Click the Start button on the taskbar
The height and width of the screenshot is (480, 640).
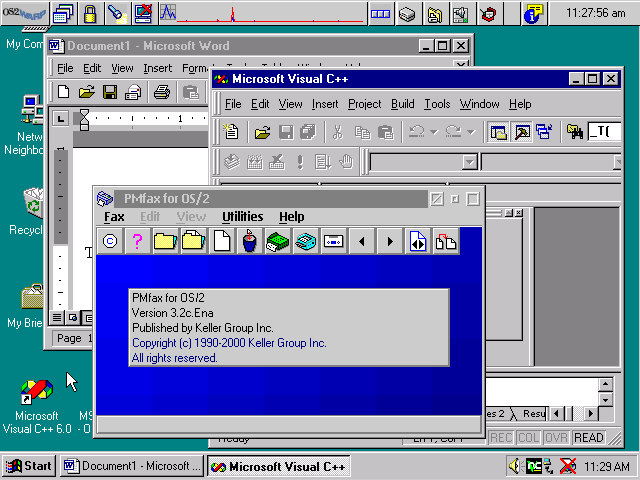(x=29, y=466)
